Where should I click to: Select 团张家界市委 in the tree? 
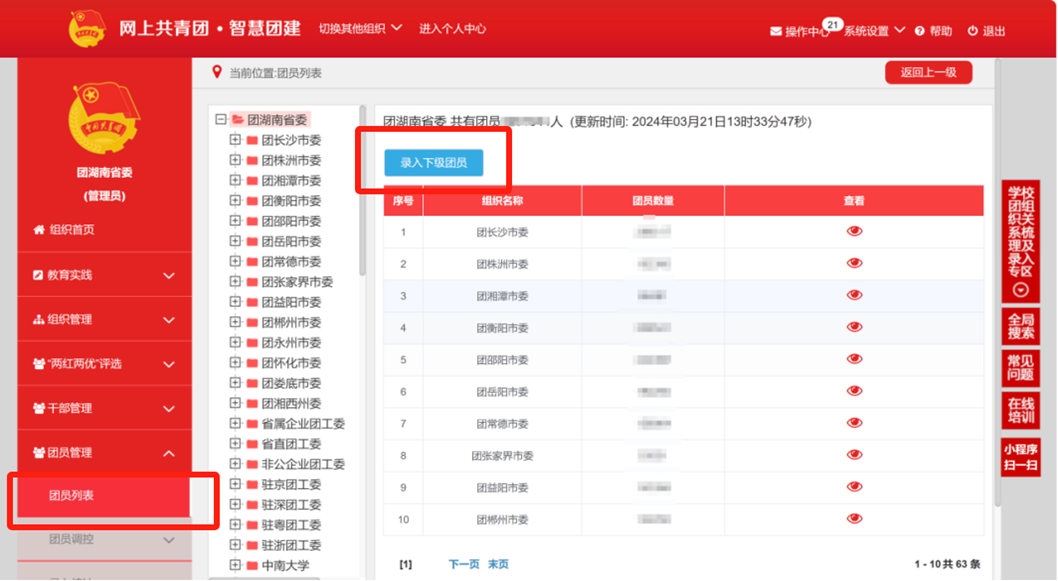click(297, 282)
